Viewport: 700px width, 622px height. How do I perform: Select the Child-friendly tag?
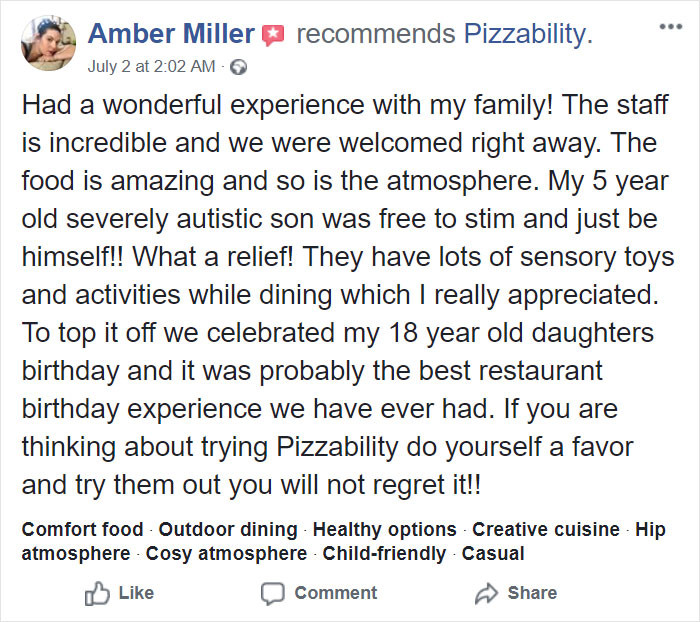click(384, 554)
